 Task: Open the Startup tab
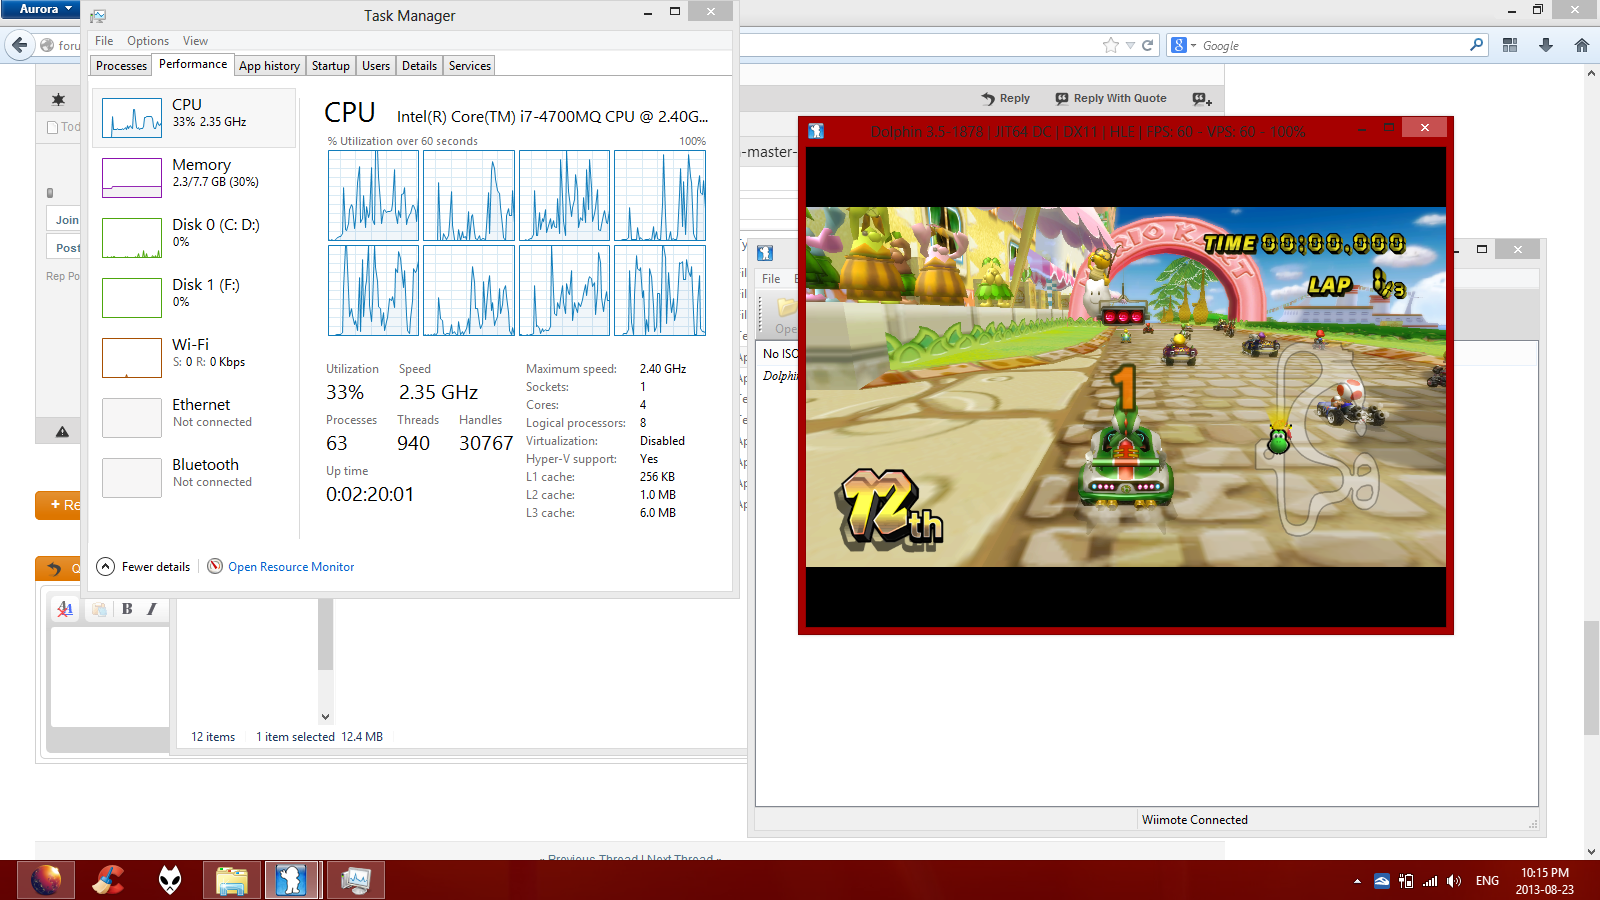click(331, 66)
